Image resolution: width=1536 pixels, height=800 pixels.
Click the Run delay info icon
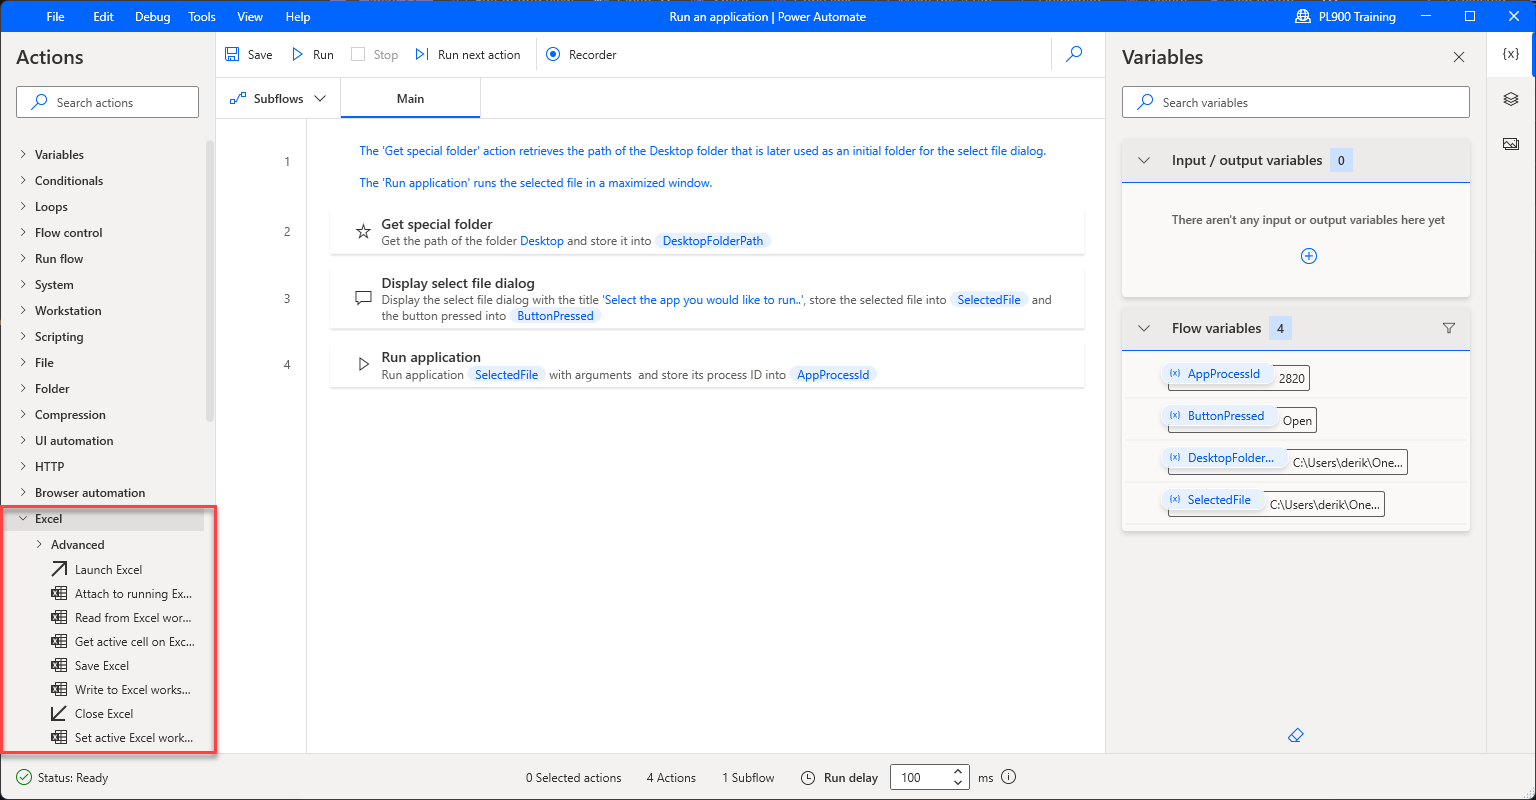point(1008,777)
